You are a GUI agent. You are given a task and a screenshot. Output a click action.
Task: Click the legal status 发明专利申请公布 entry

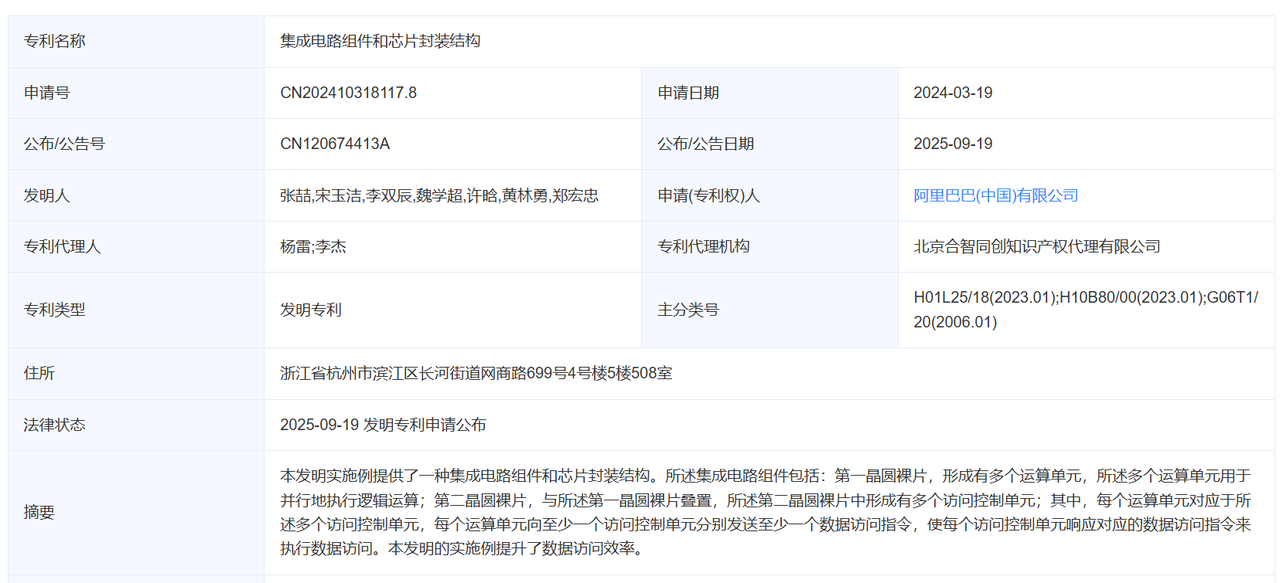coord(383,424)
